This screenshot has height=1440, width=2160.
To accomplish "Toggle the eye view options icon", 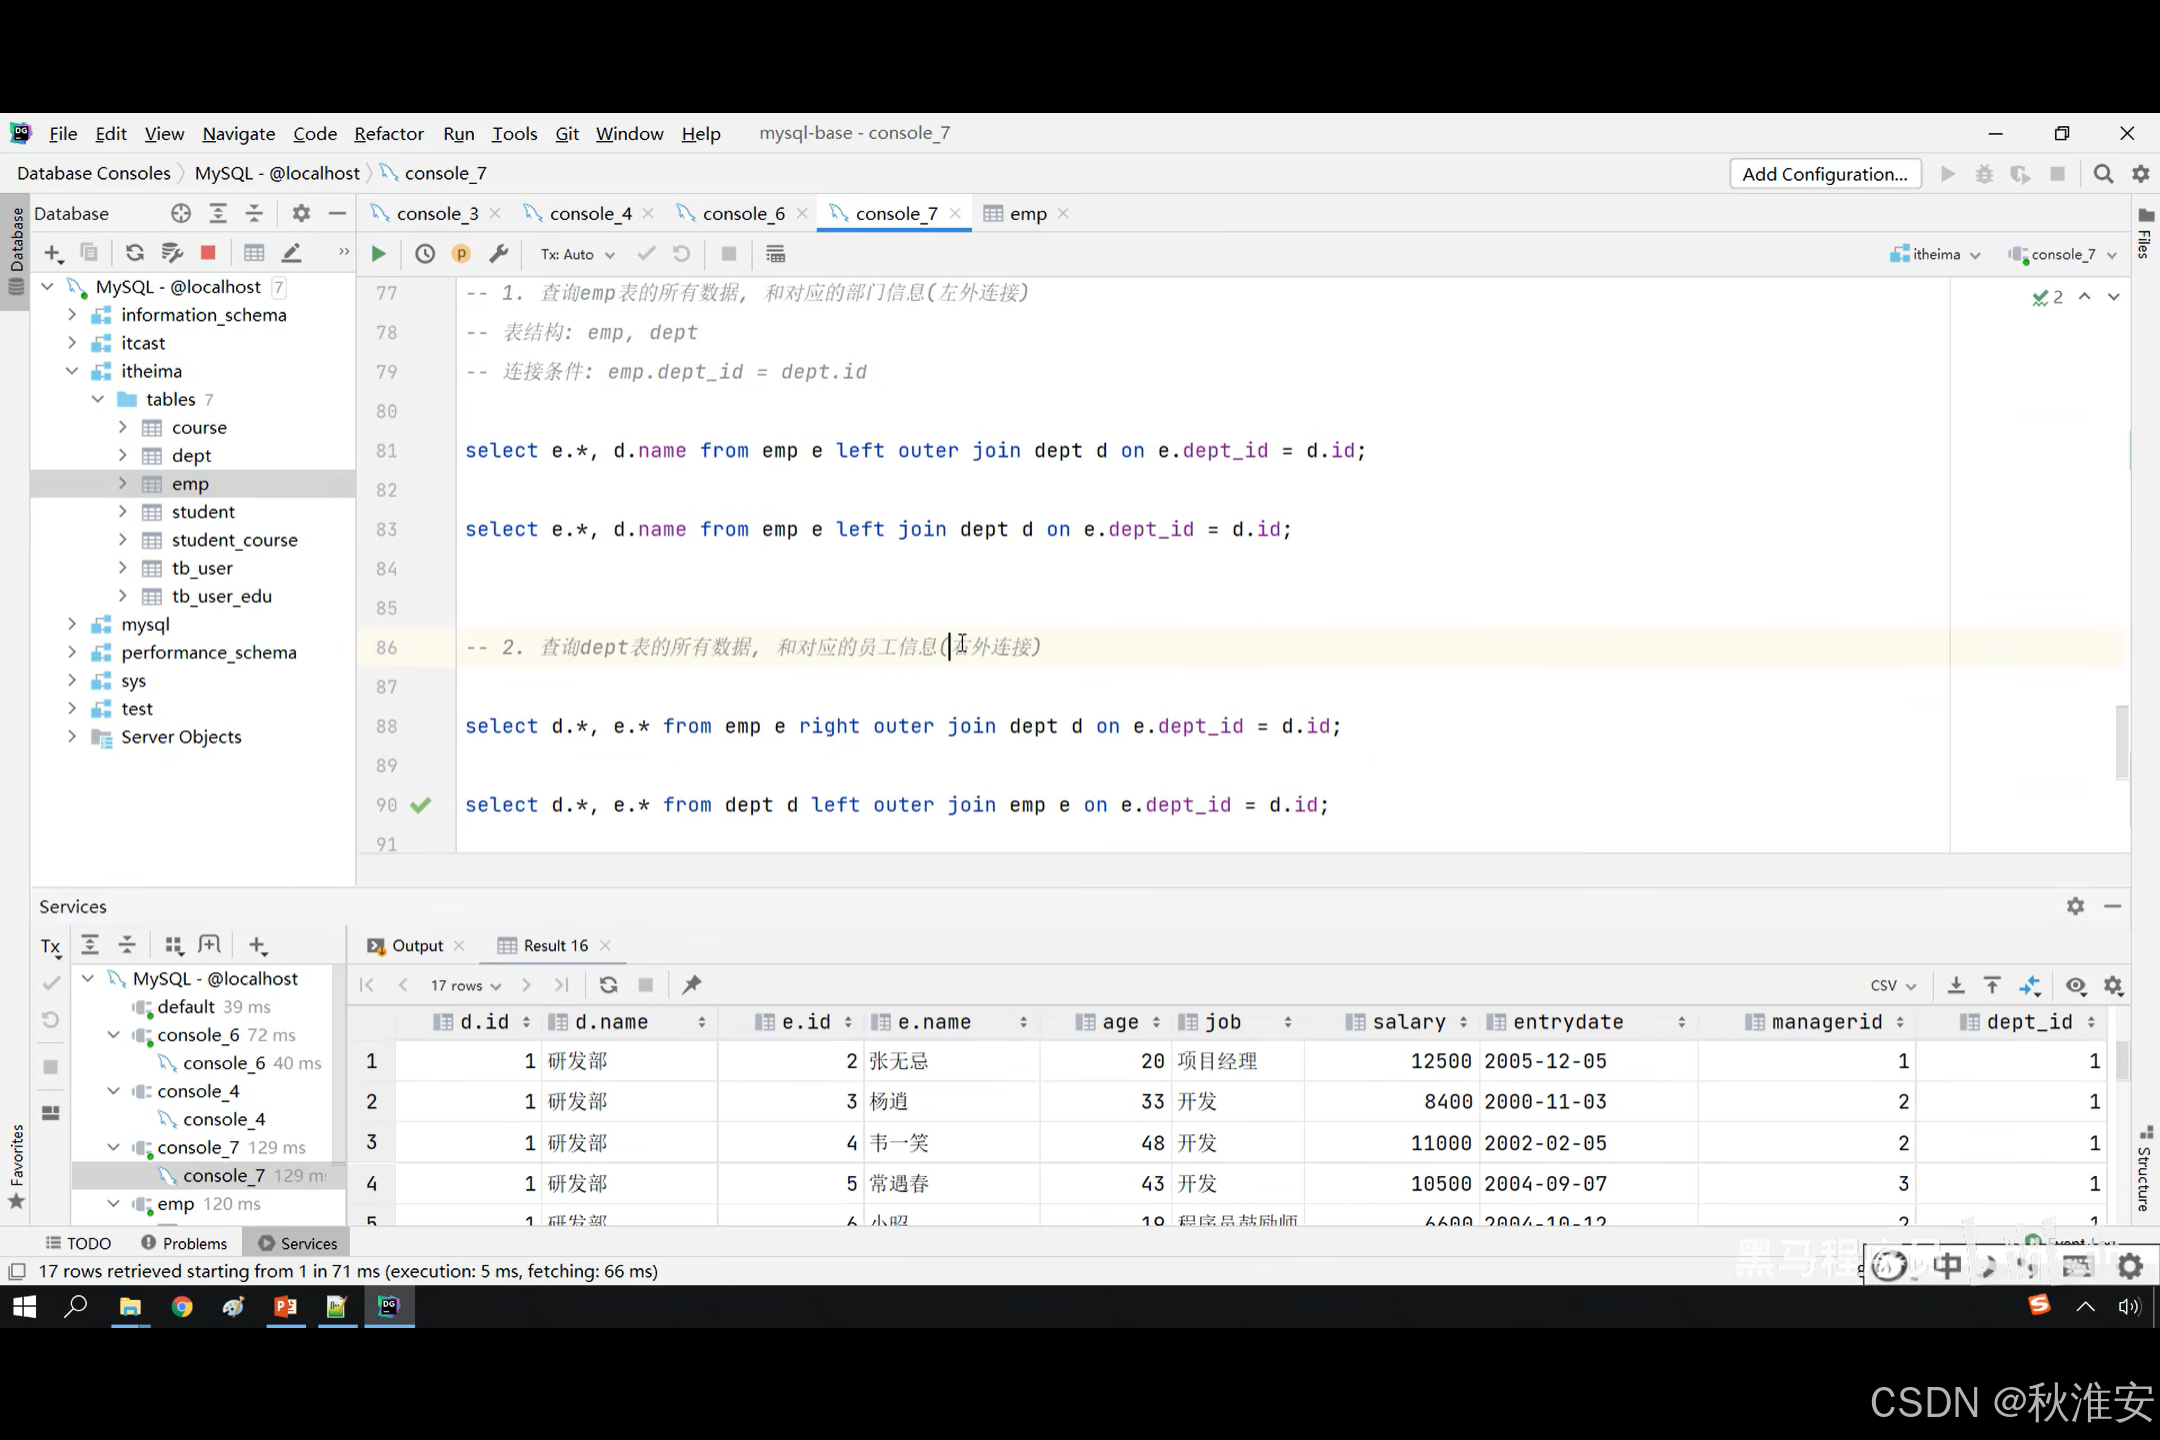I will tap(2076, 986).
